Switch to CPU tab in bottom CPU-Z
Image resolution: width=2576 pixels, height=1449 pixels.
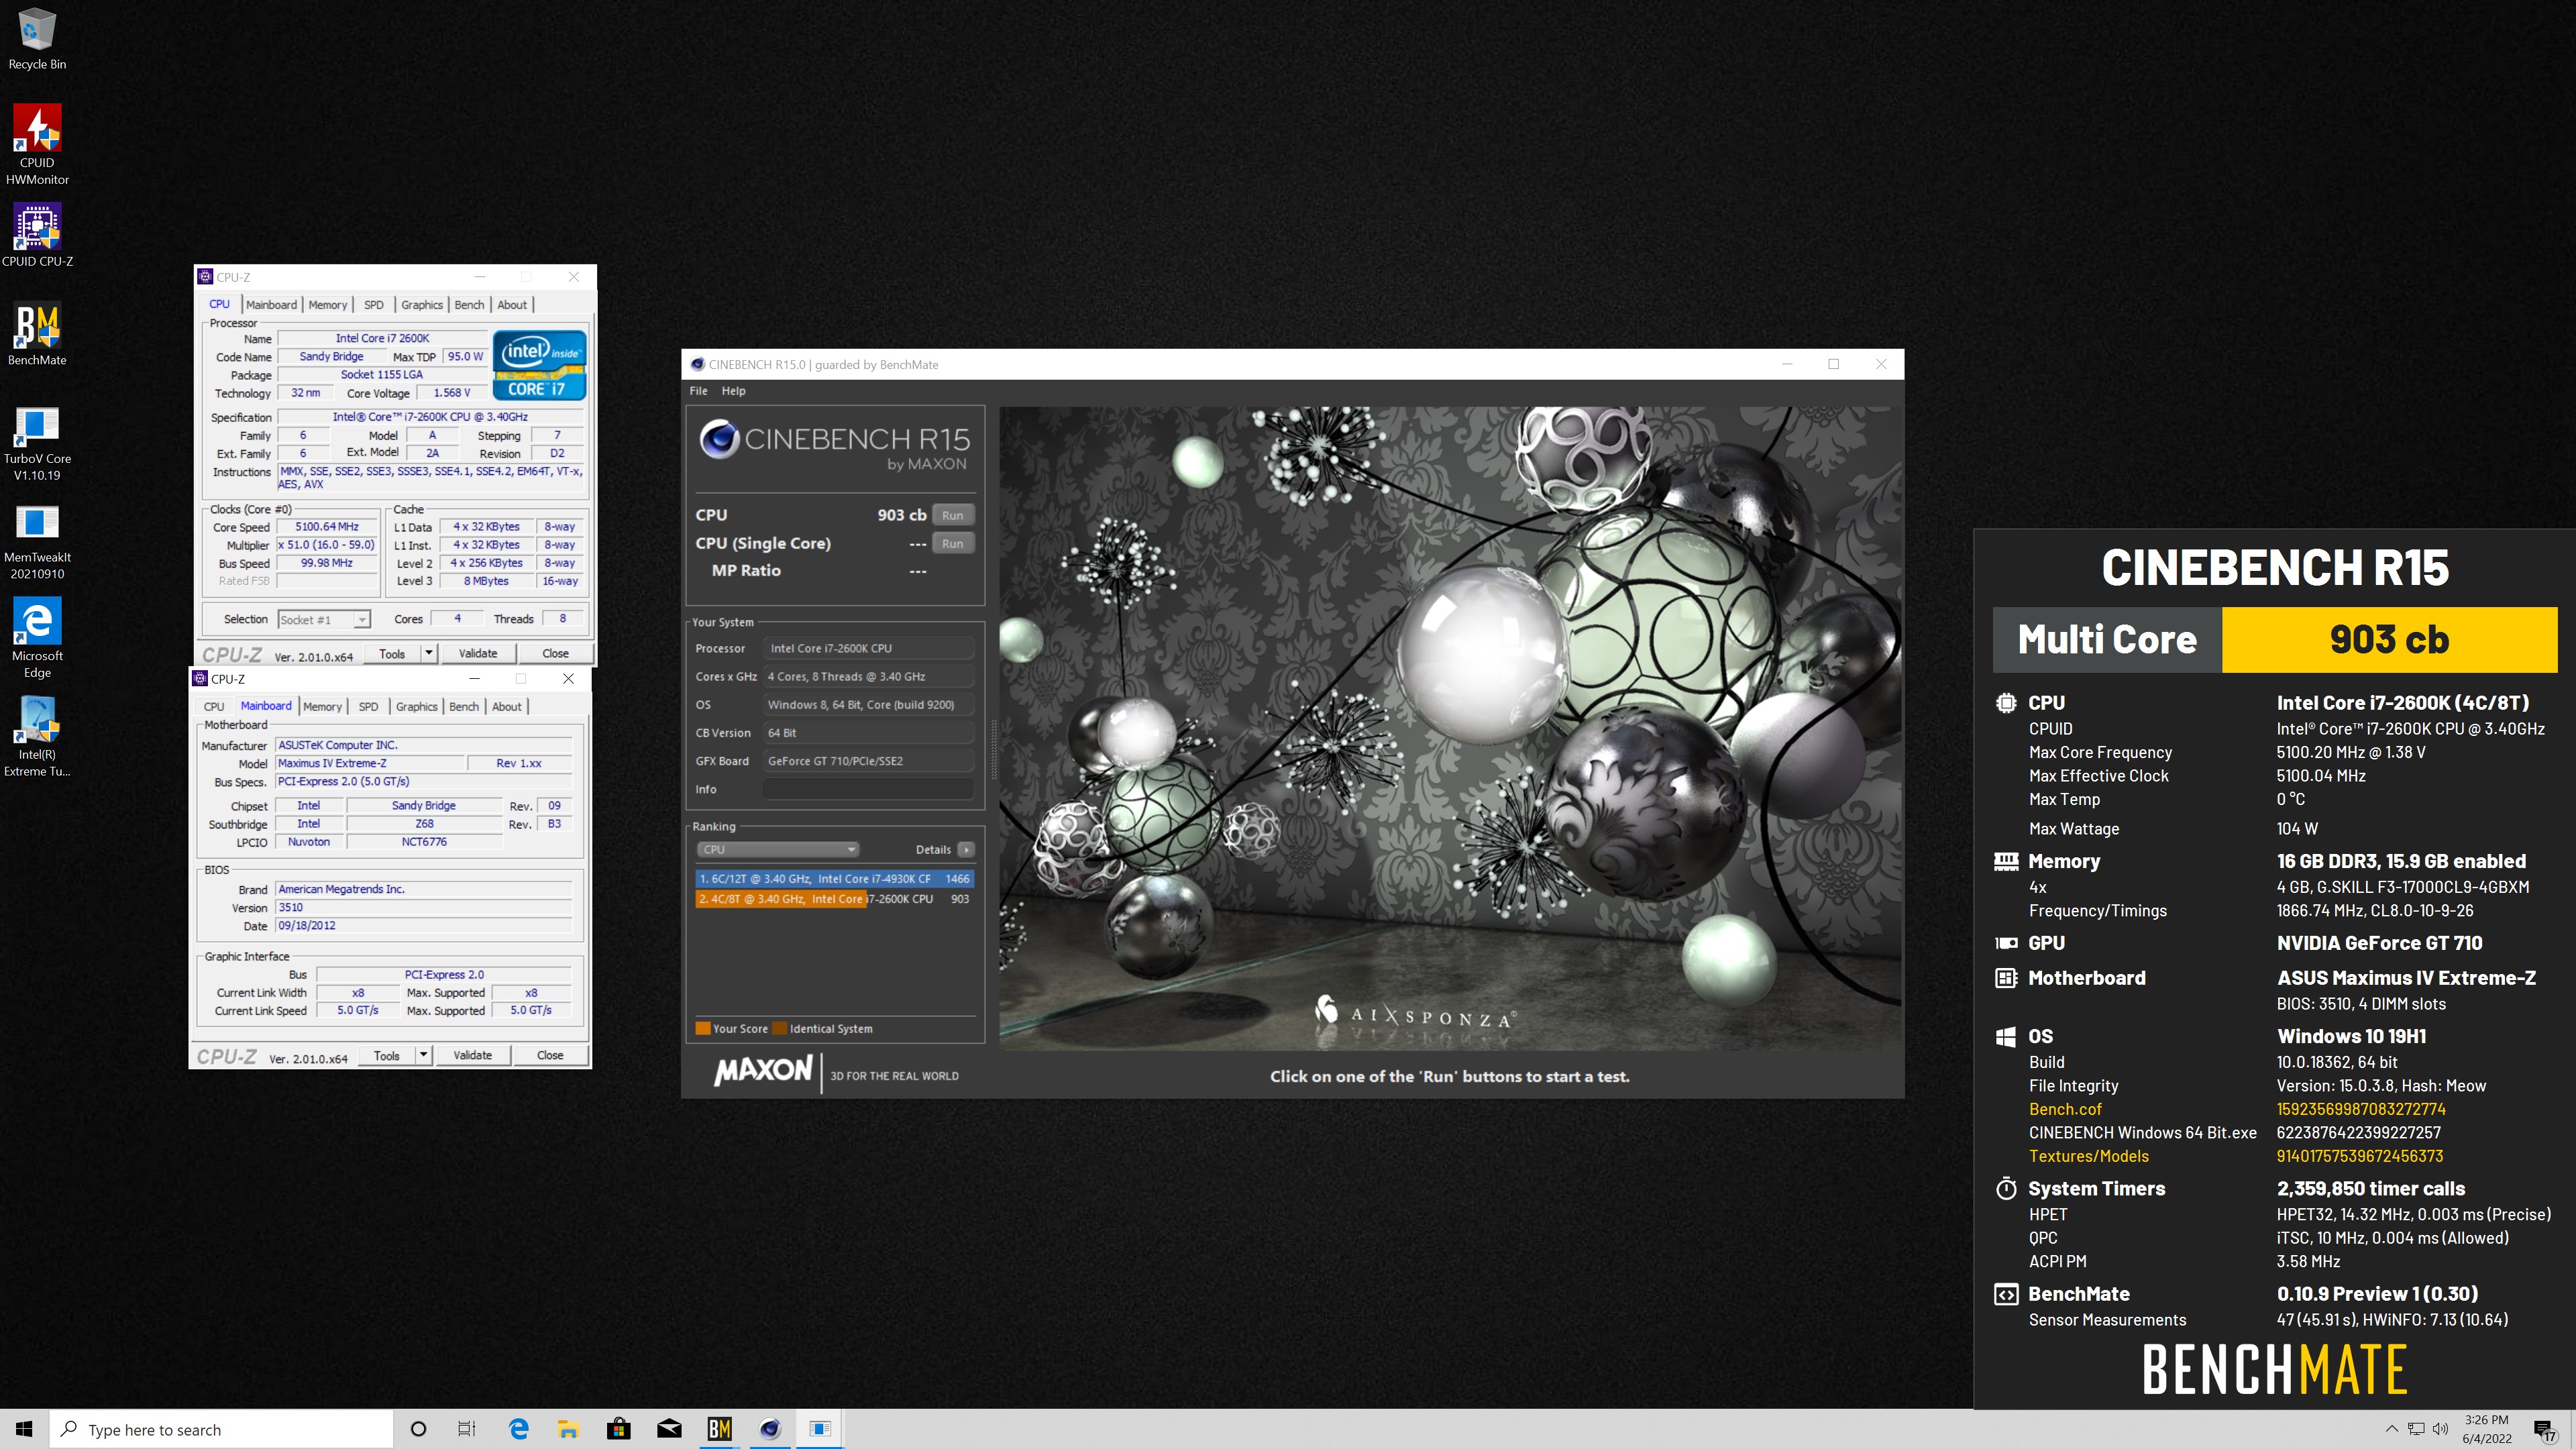coord(214,706)
